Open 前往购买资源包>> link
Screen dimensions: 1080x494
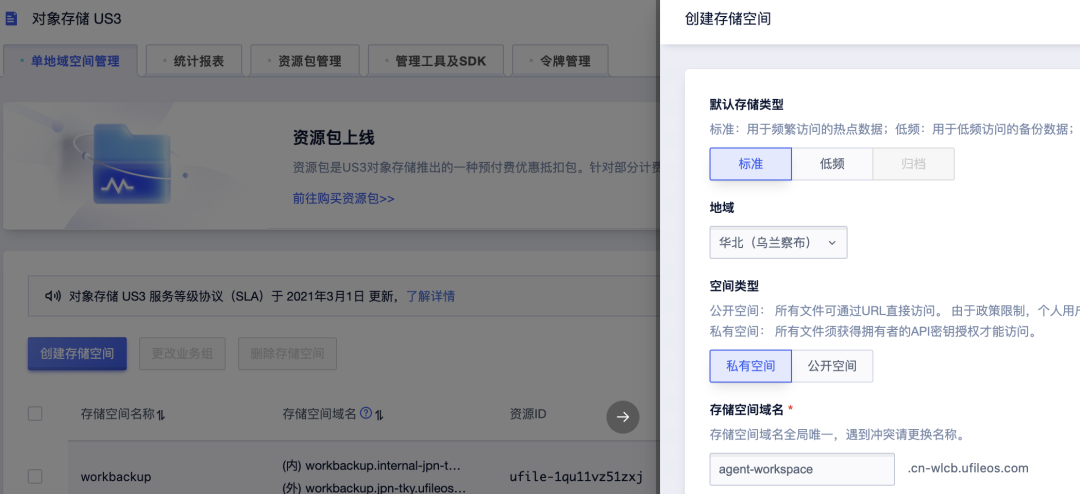click(343, 198)
